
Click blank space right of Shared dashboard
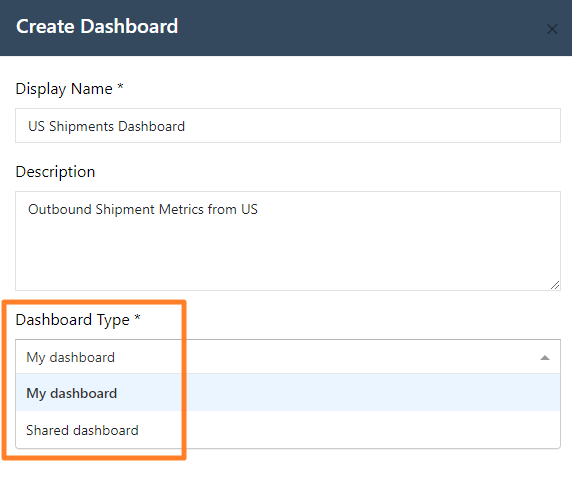347,430
